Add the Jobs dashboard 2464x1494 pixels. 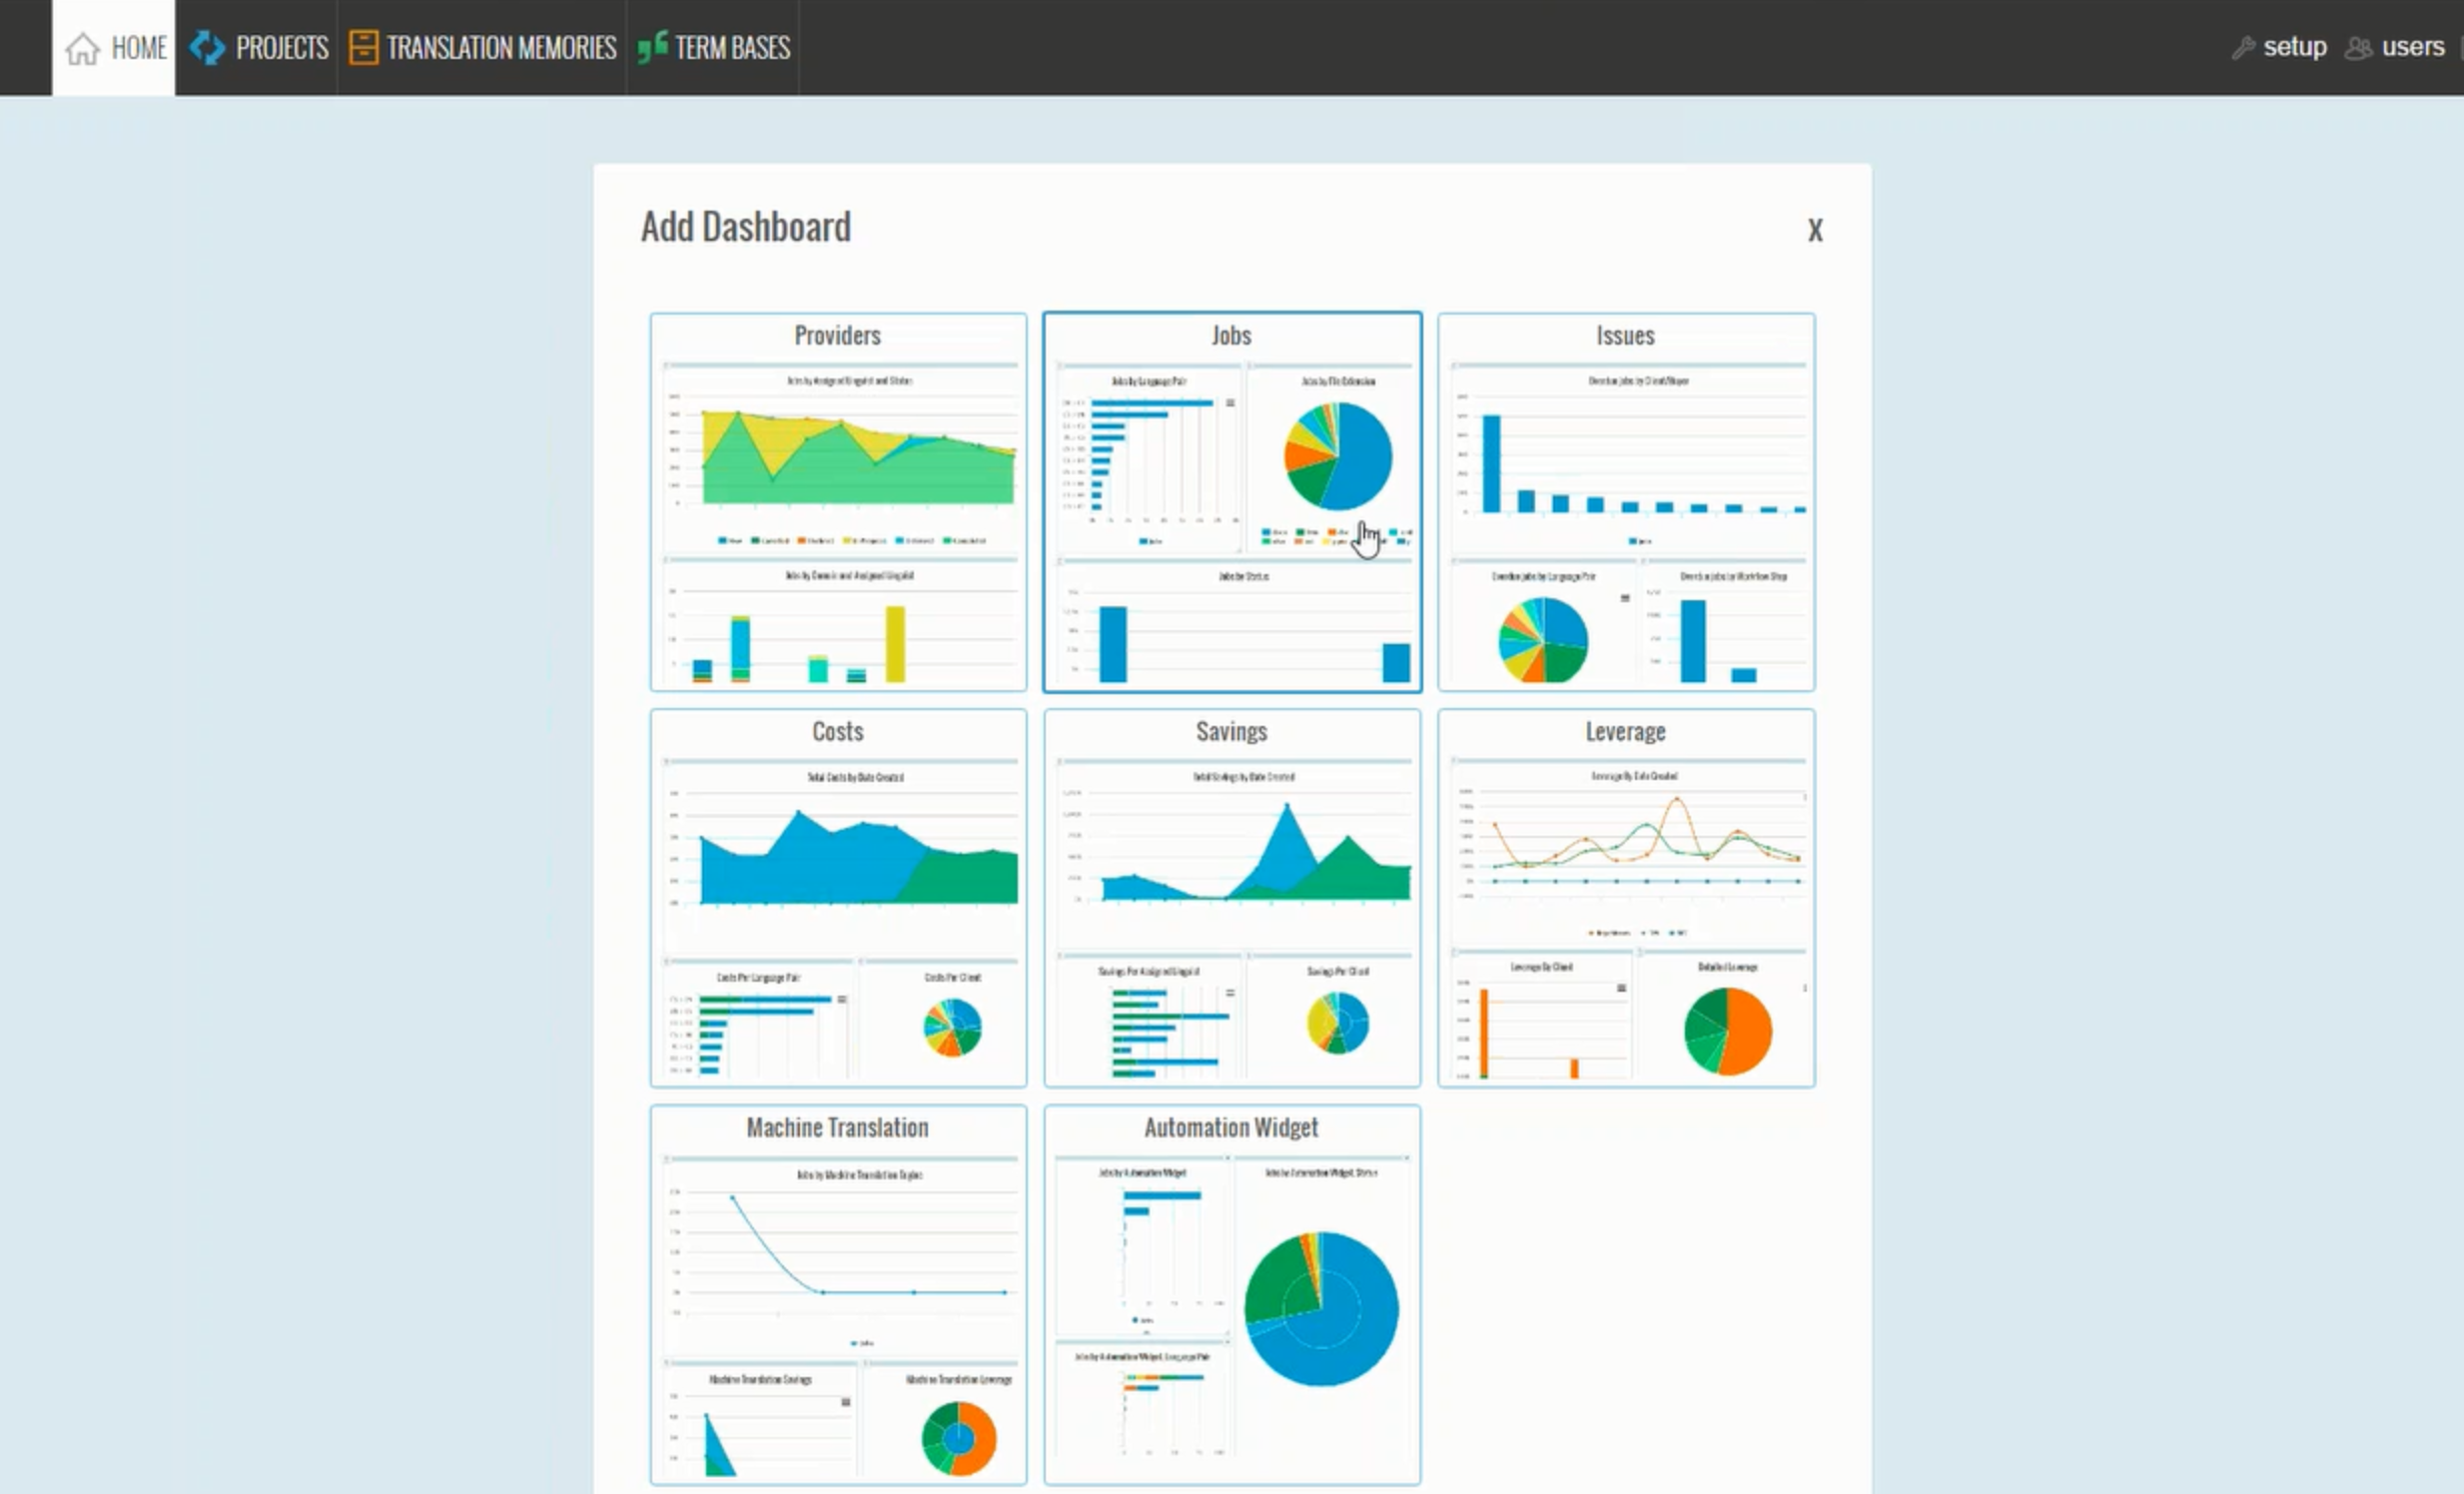click(x=1232, y=502)
